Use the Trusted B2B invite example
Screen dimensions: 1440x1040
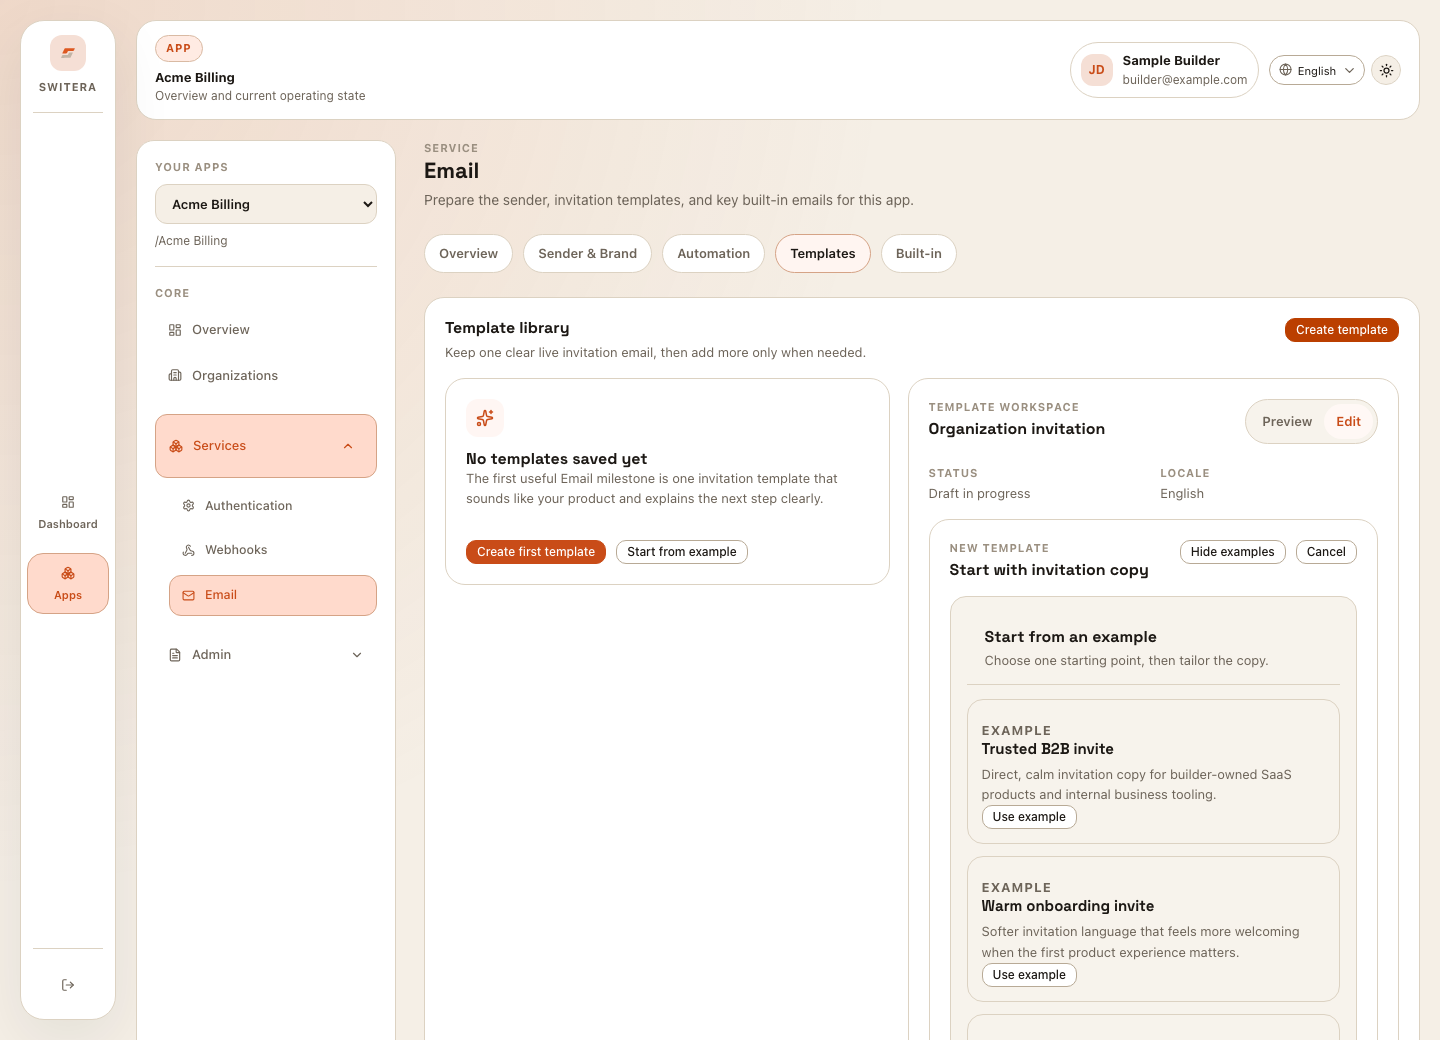1029,817
